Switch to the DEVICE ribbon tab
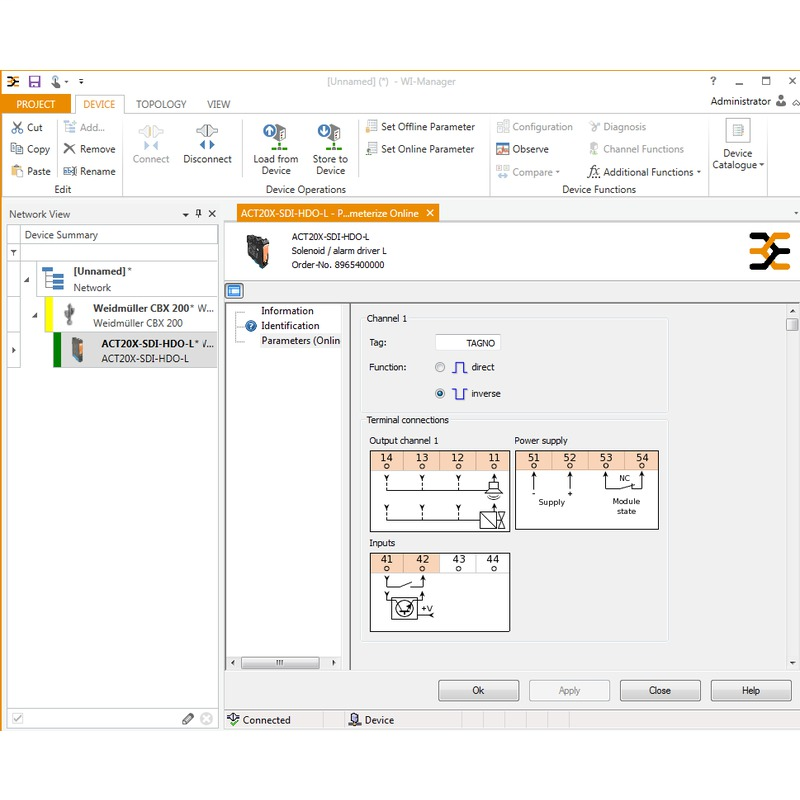The image size is (800, 800). [x=99, y=104]
